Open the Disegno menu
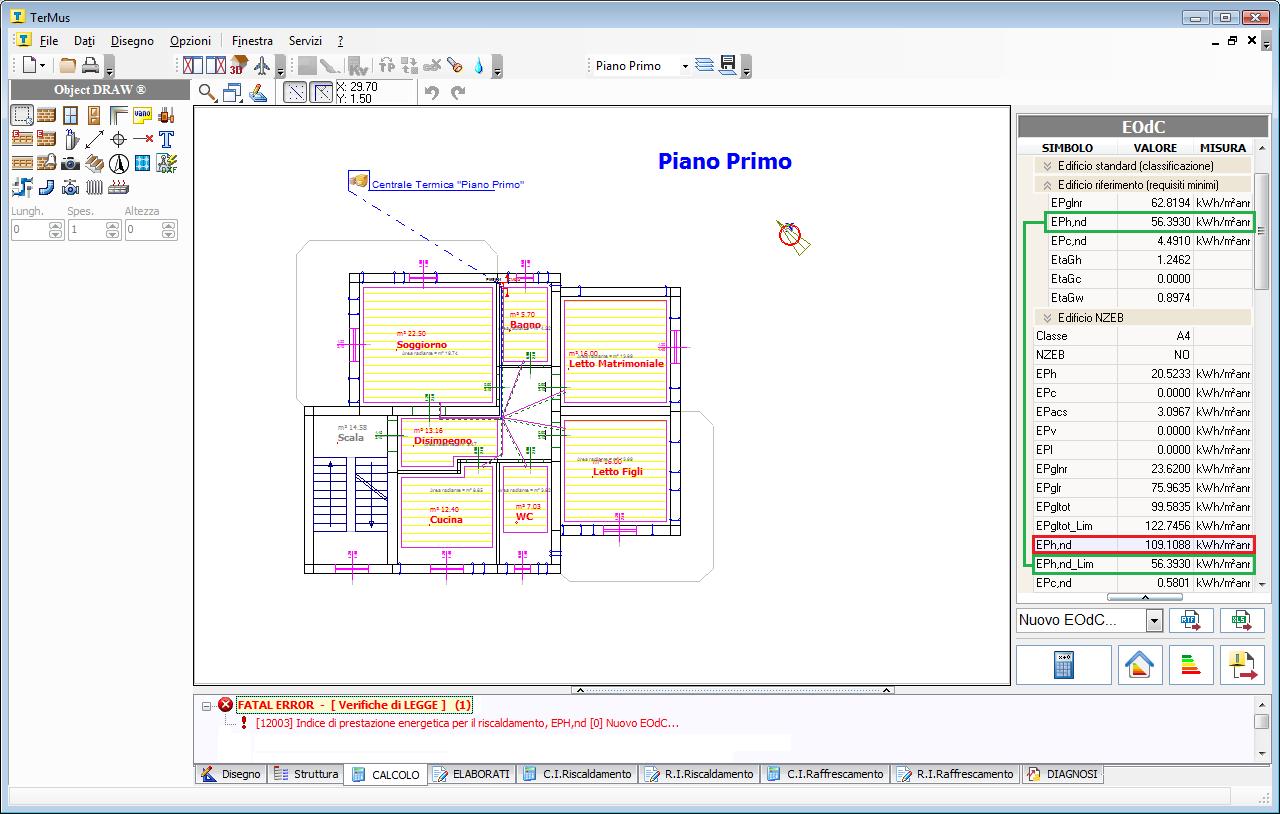Screen dimensions: 1280x814 (132, 41)
